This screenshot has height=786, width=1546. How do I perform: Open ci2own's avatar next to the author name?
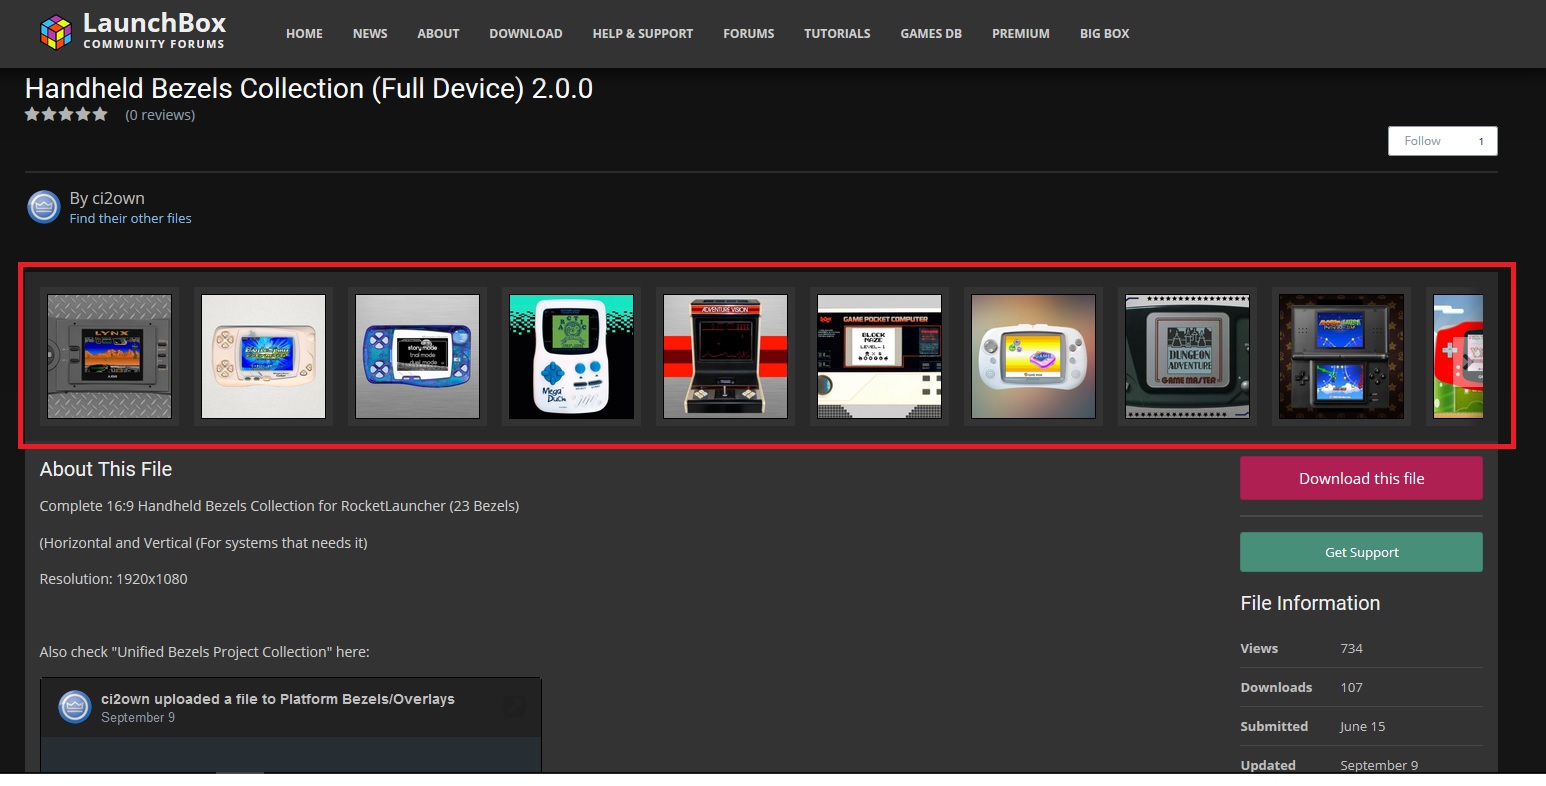(x=44, y=207)
